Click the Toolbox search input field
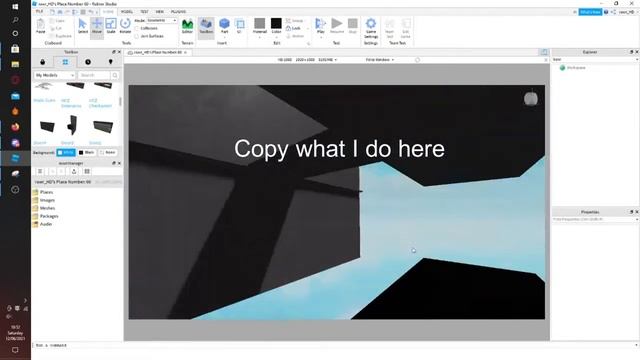This screenshot has height=360, width=640. coord(94,76)
